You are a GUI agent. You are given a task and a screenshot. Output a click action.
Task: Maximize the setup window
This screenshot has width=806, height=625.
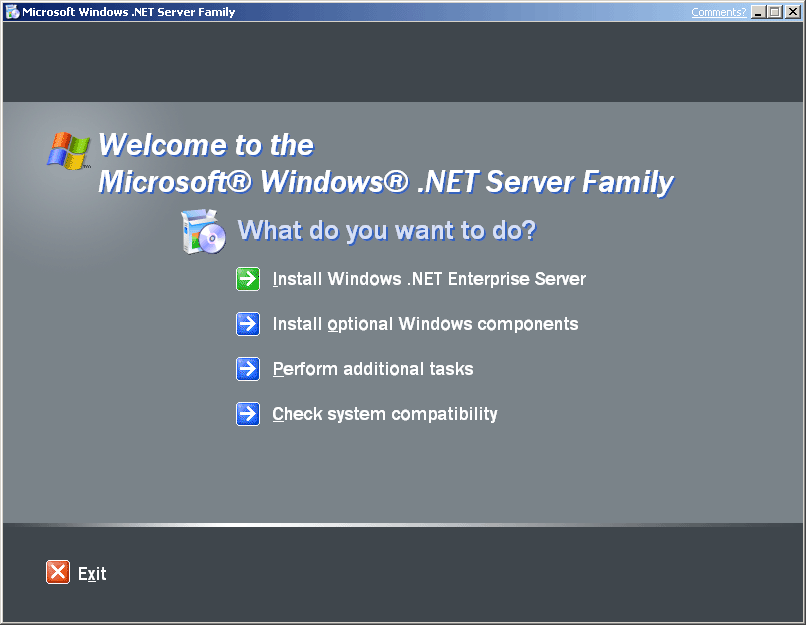coord(775,12)
